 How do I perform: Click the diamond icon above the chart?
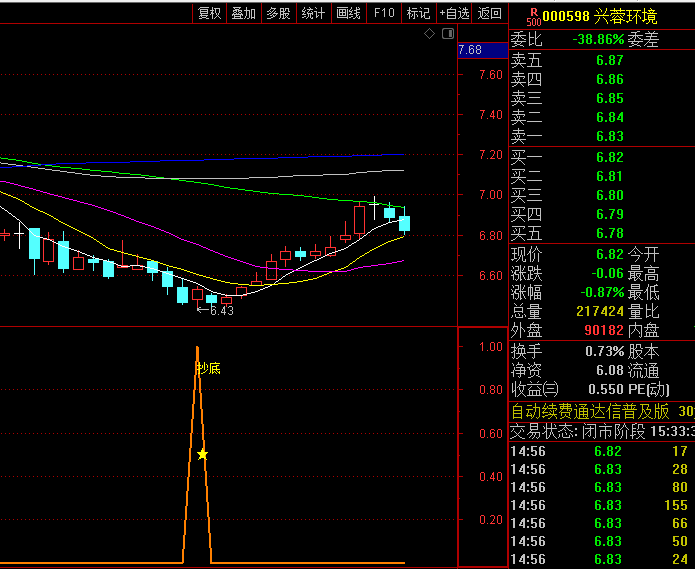click(429, 34)
